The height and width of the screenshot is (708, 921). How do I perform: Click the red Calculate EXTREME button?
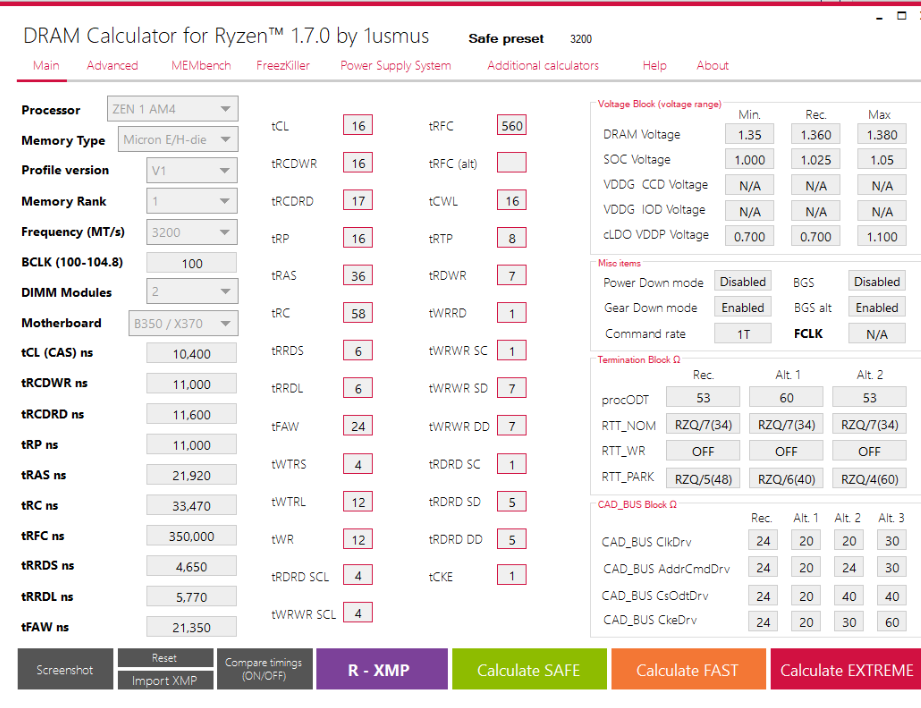[846, 669]
